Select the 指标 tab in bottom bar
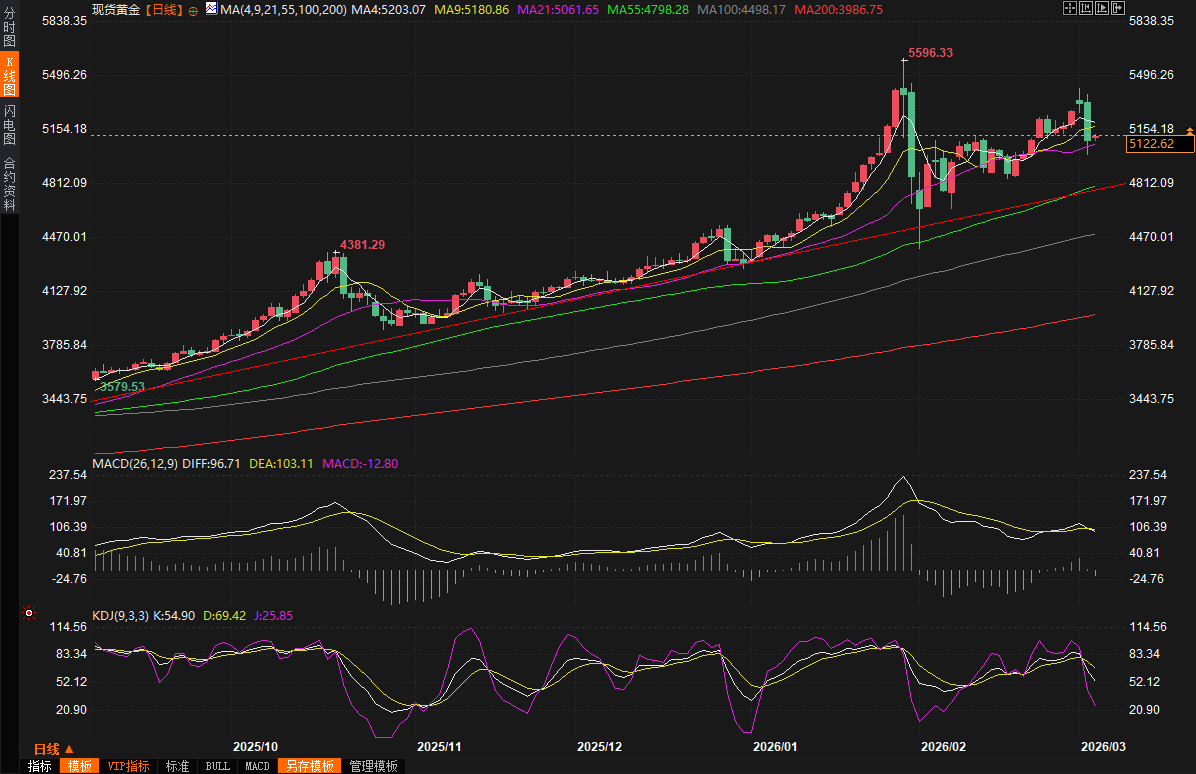 point(39,766)
